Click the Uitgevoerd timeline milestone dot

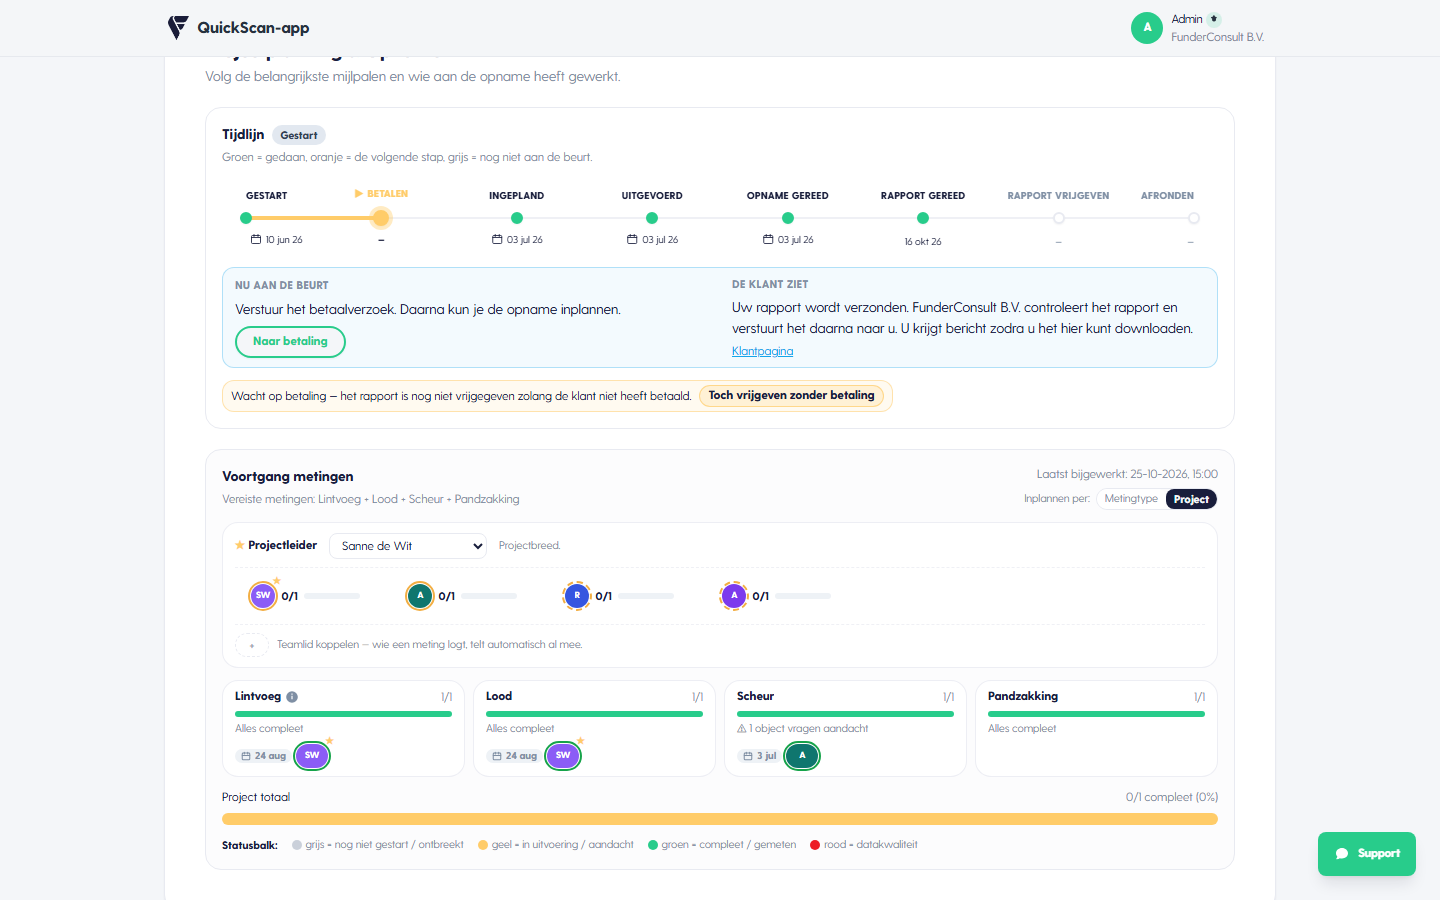[652, 218]
